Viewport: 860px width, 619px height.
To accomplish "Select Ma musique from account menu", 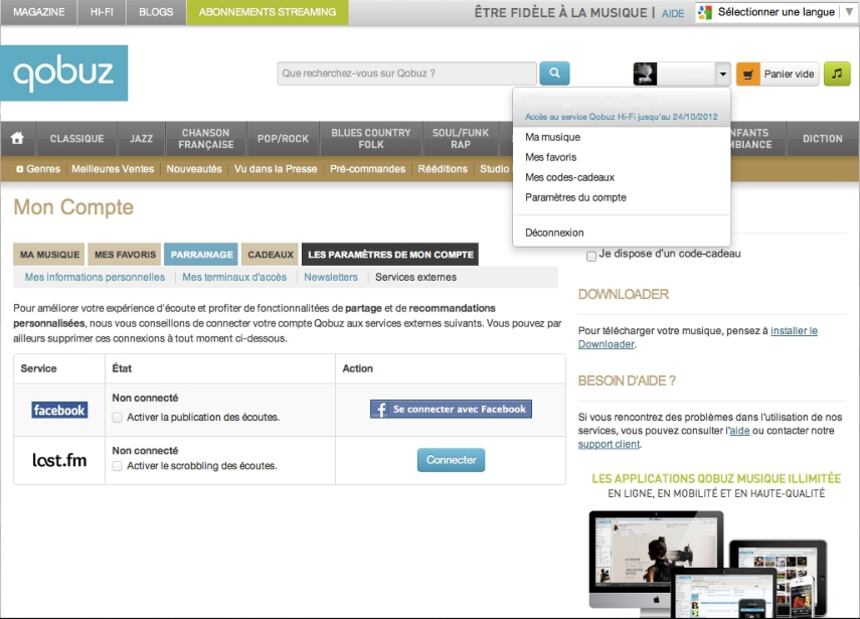I will [552, 137].
